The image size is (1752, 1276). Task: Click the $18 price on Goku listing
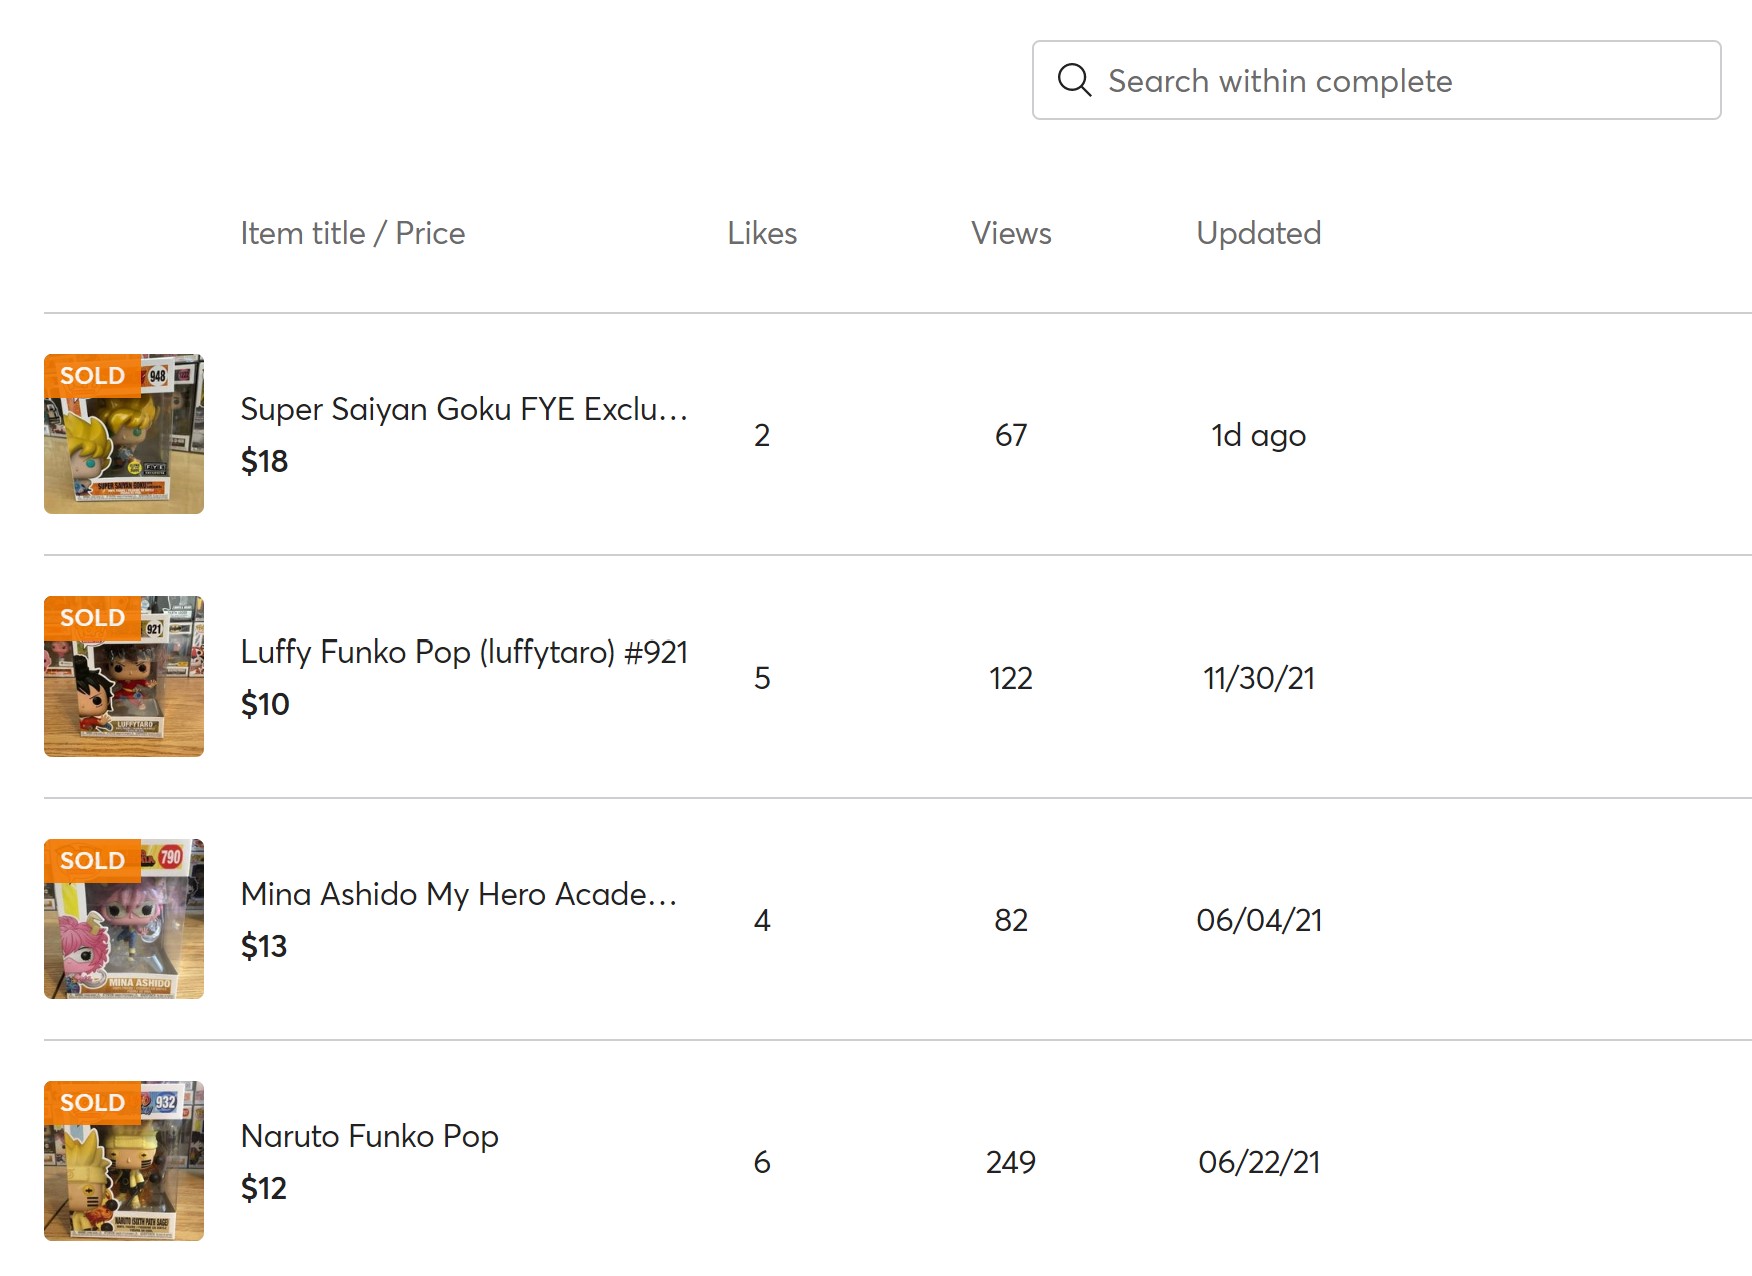264,462
